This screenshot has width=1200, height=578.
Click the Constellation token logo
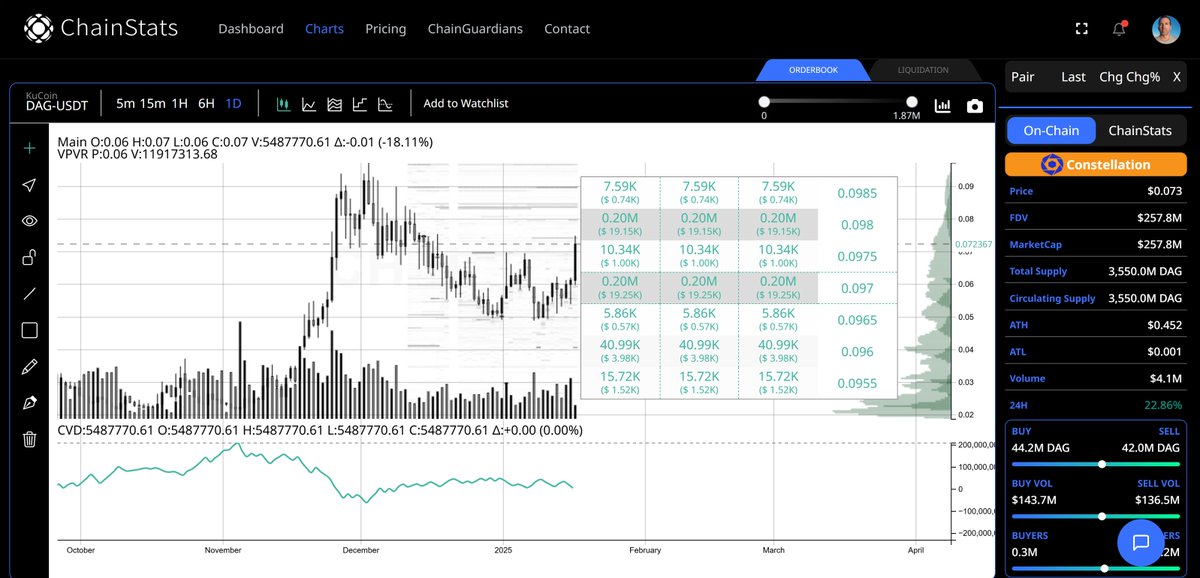[x=1051, y=165]
